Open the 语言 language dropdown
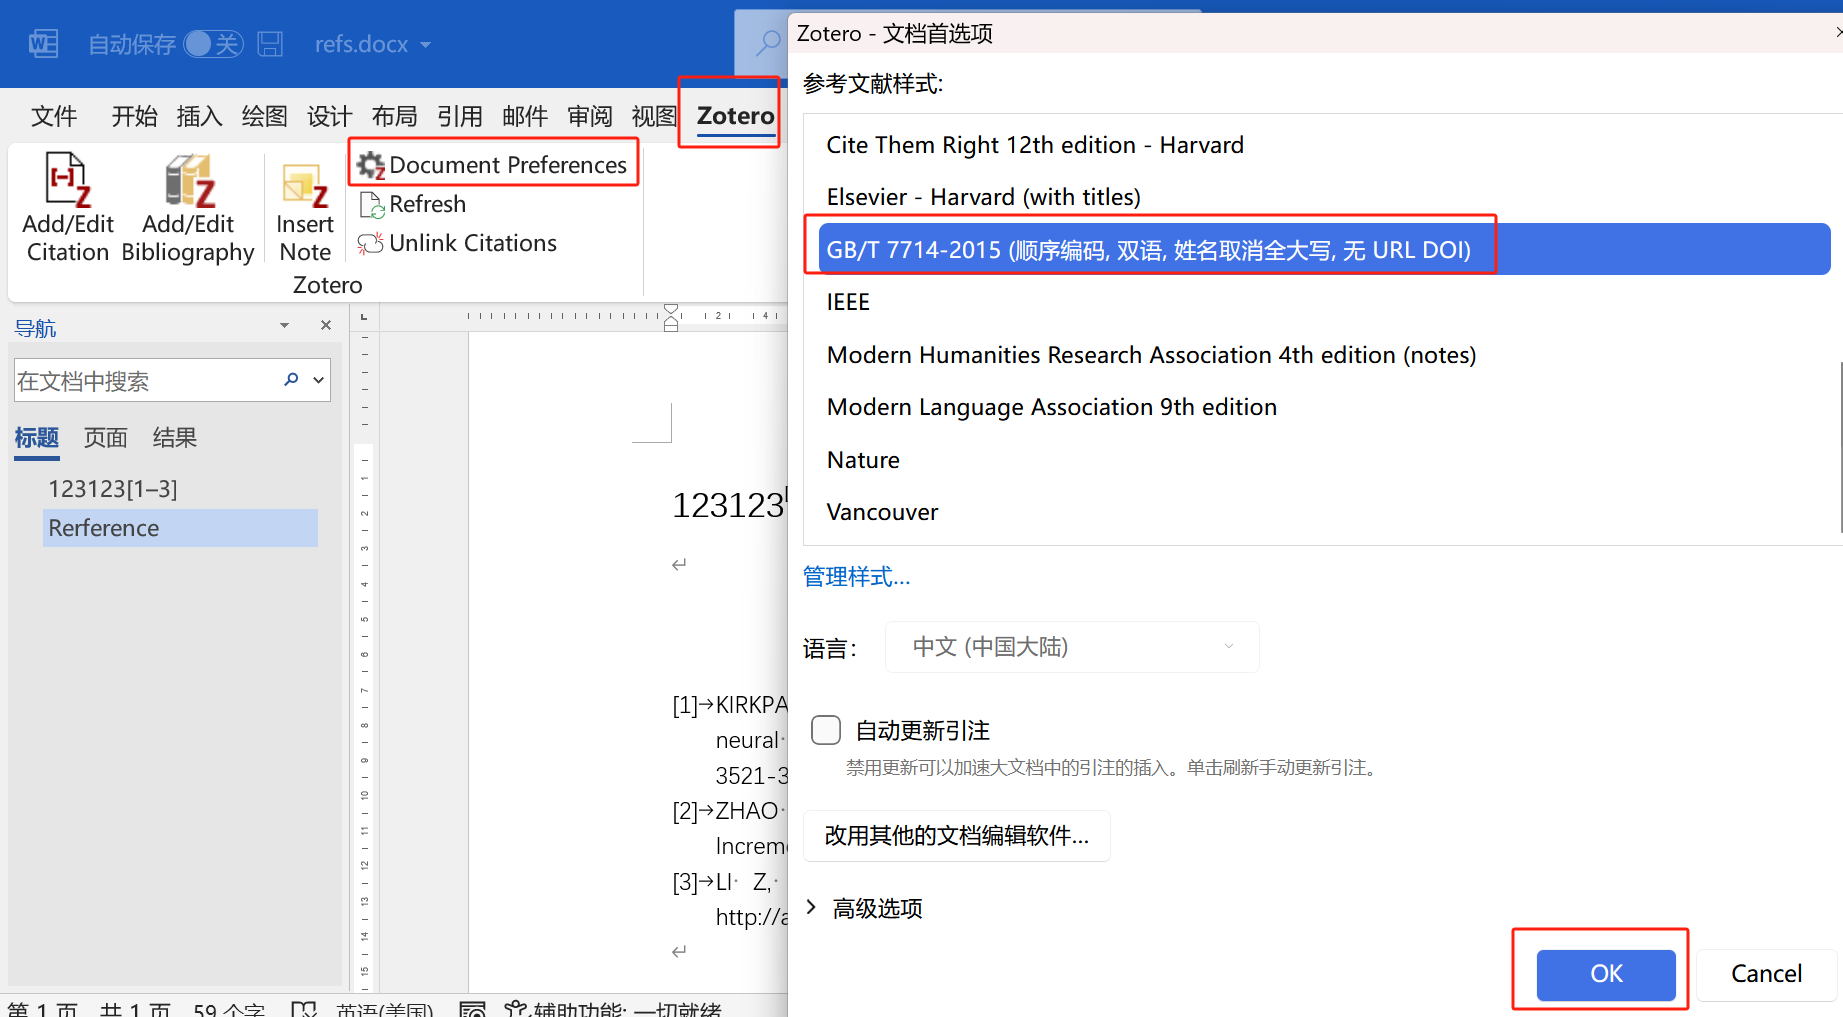The image size is (1843, 1017). point(1072,647)
